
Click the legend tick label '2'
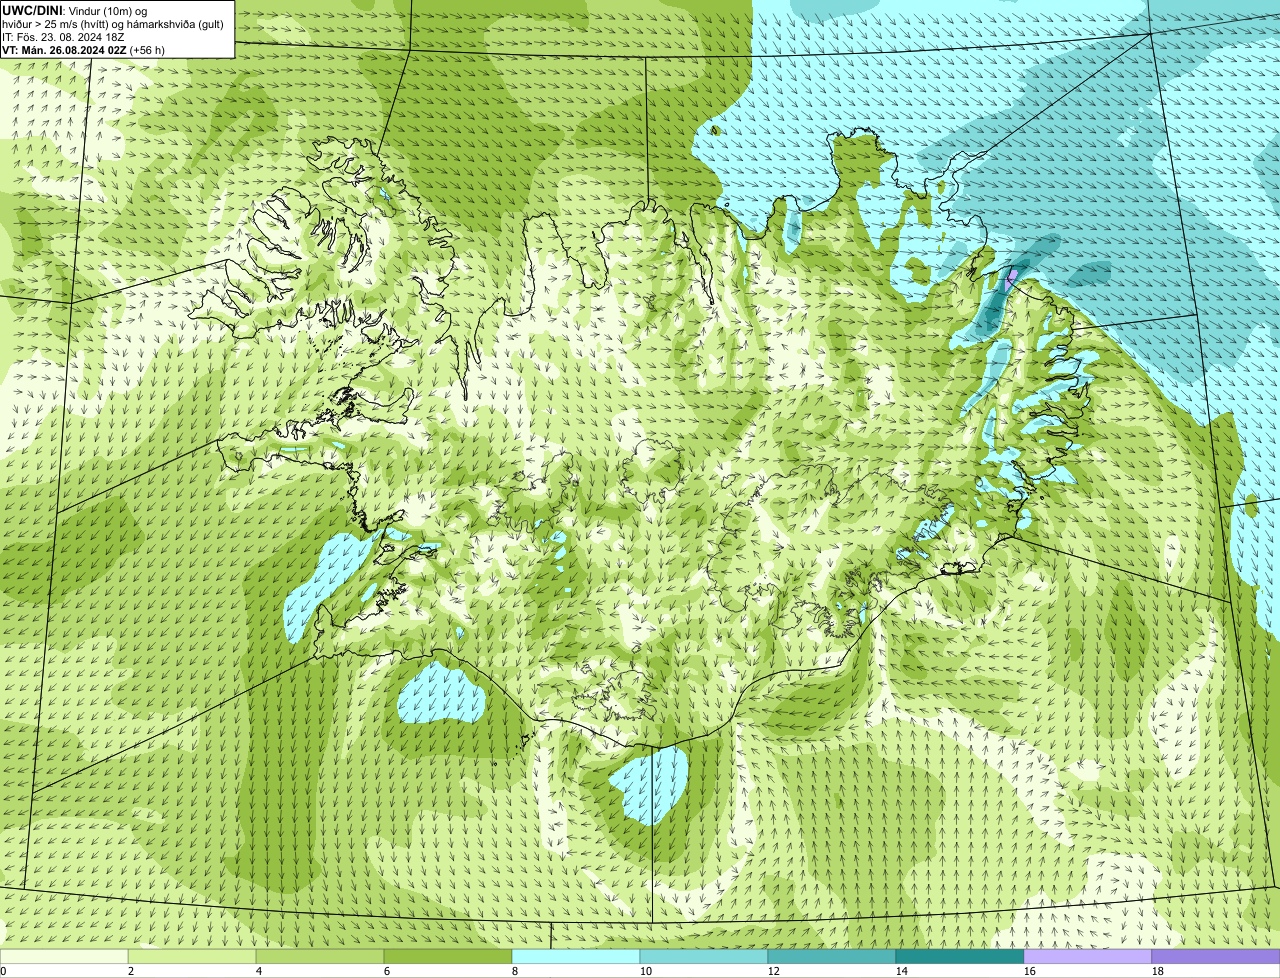(131, 971)
